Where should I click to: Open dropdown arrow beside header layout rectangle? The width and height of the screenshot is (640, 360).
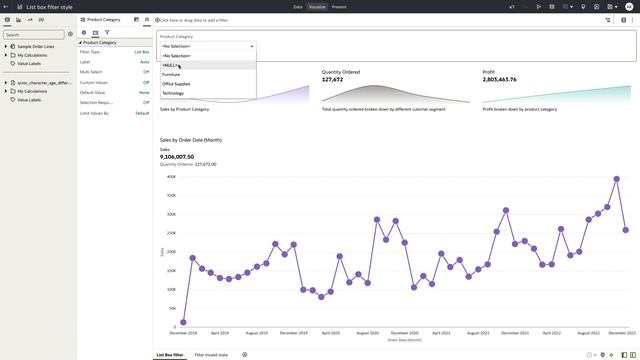click(571, 7)
